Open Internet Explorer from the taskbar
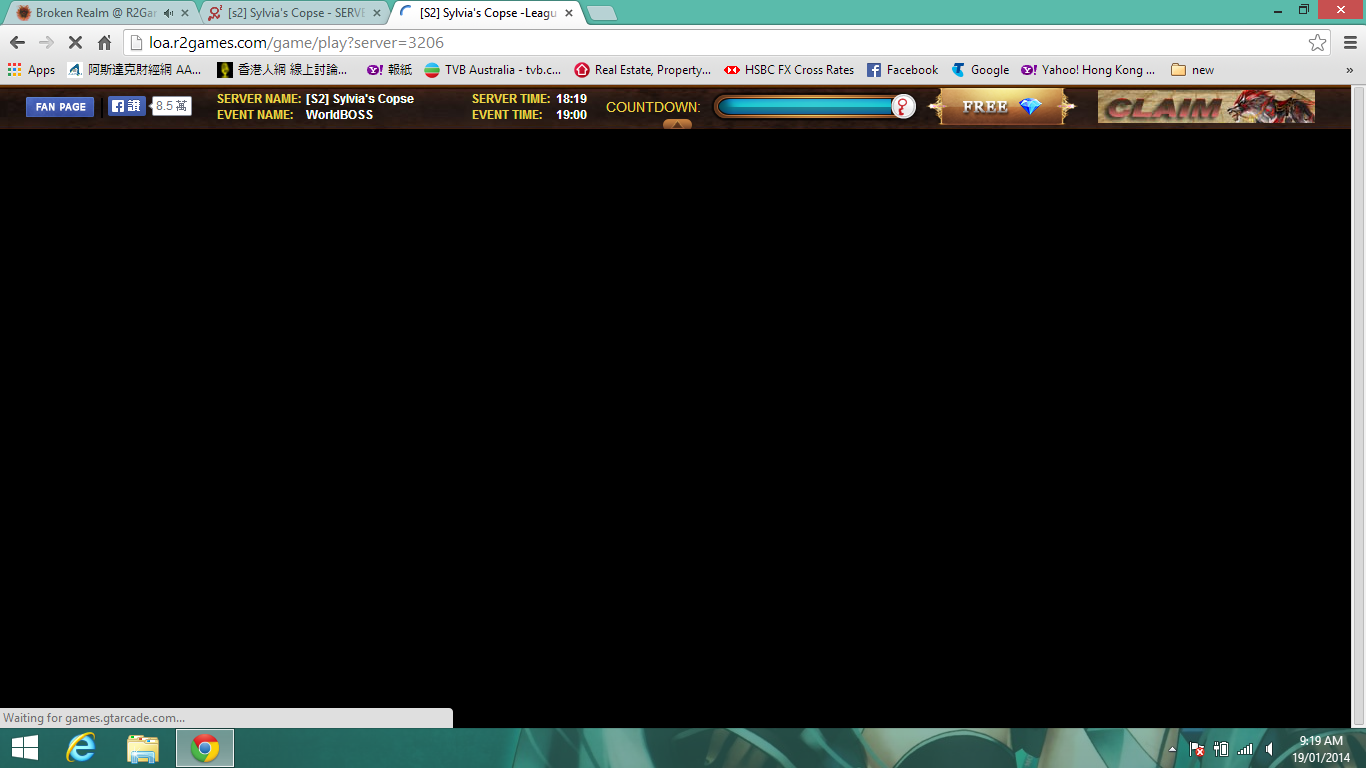 80,748
